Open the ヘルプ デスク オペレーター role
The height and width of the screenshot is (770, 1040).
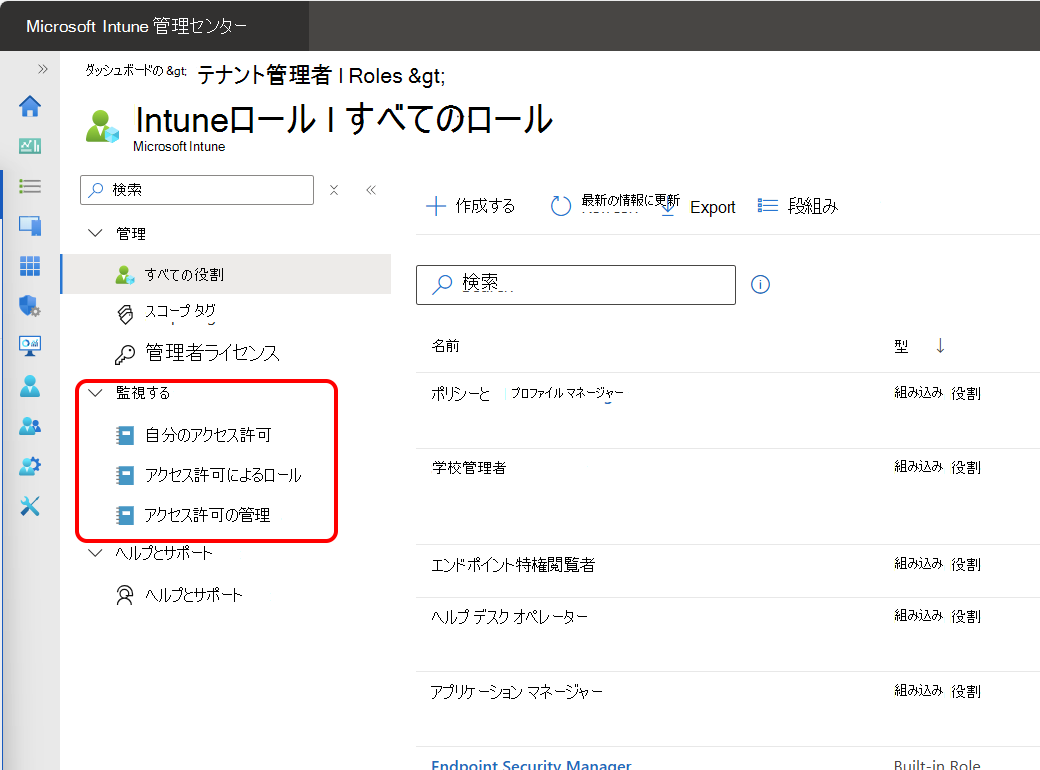pyautogui.click(x=509, y=617)
